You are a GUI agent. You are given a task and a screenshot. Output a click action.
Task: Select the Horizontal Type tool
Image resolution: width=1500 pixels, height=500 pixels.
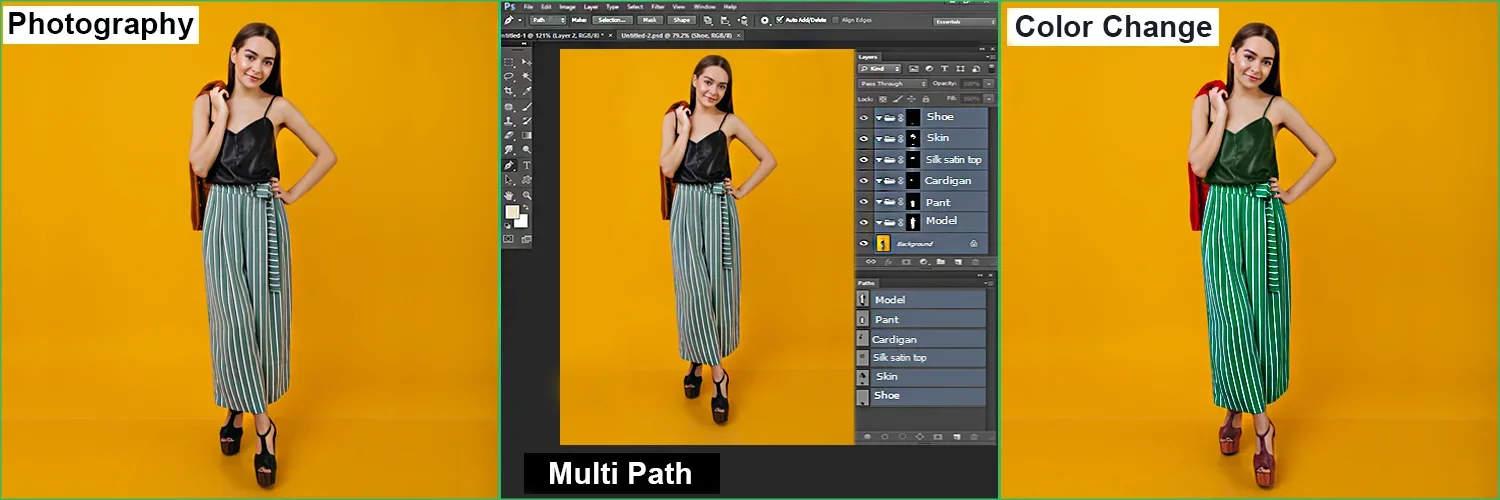(x=527, y=165)
